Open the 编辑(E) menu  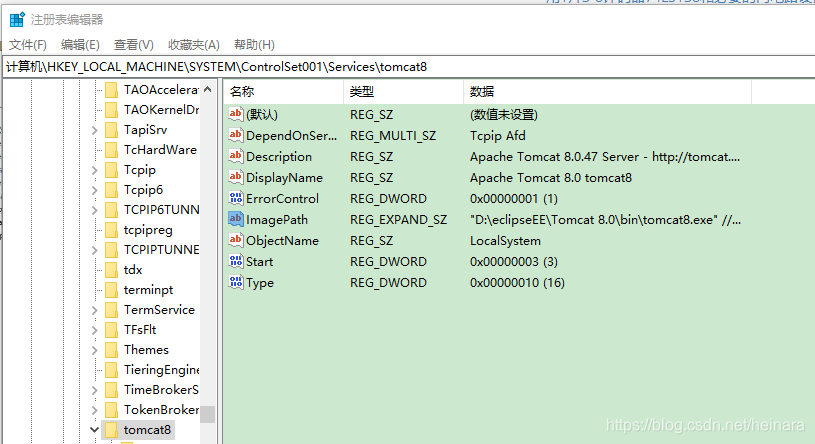coord(80,45)
